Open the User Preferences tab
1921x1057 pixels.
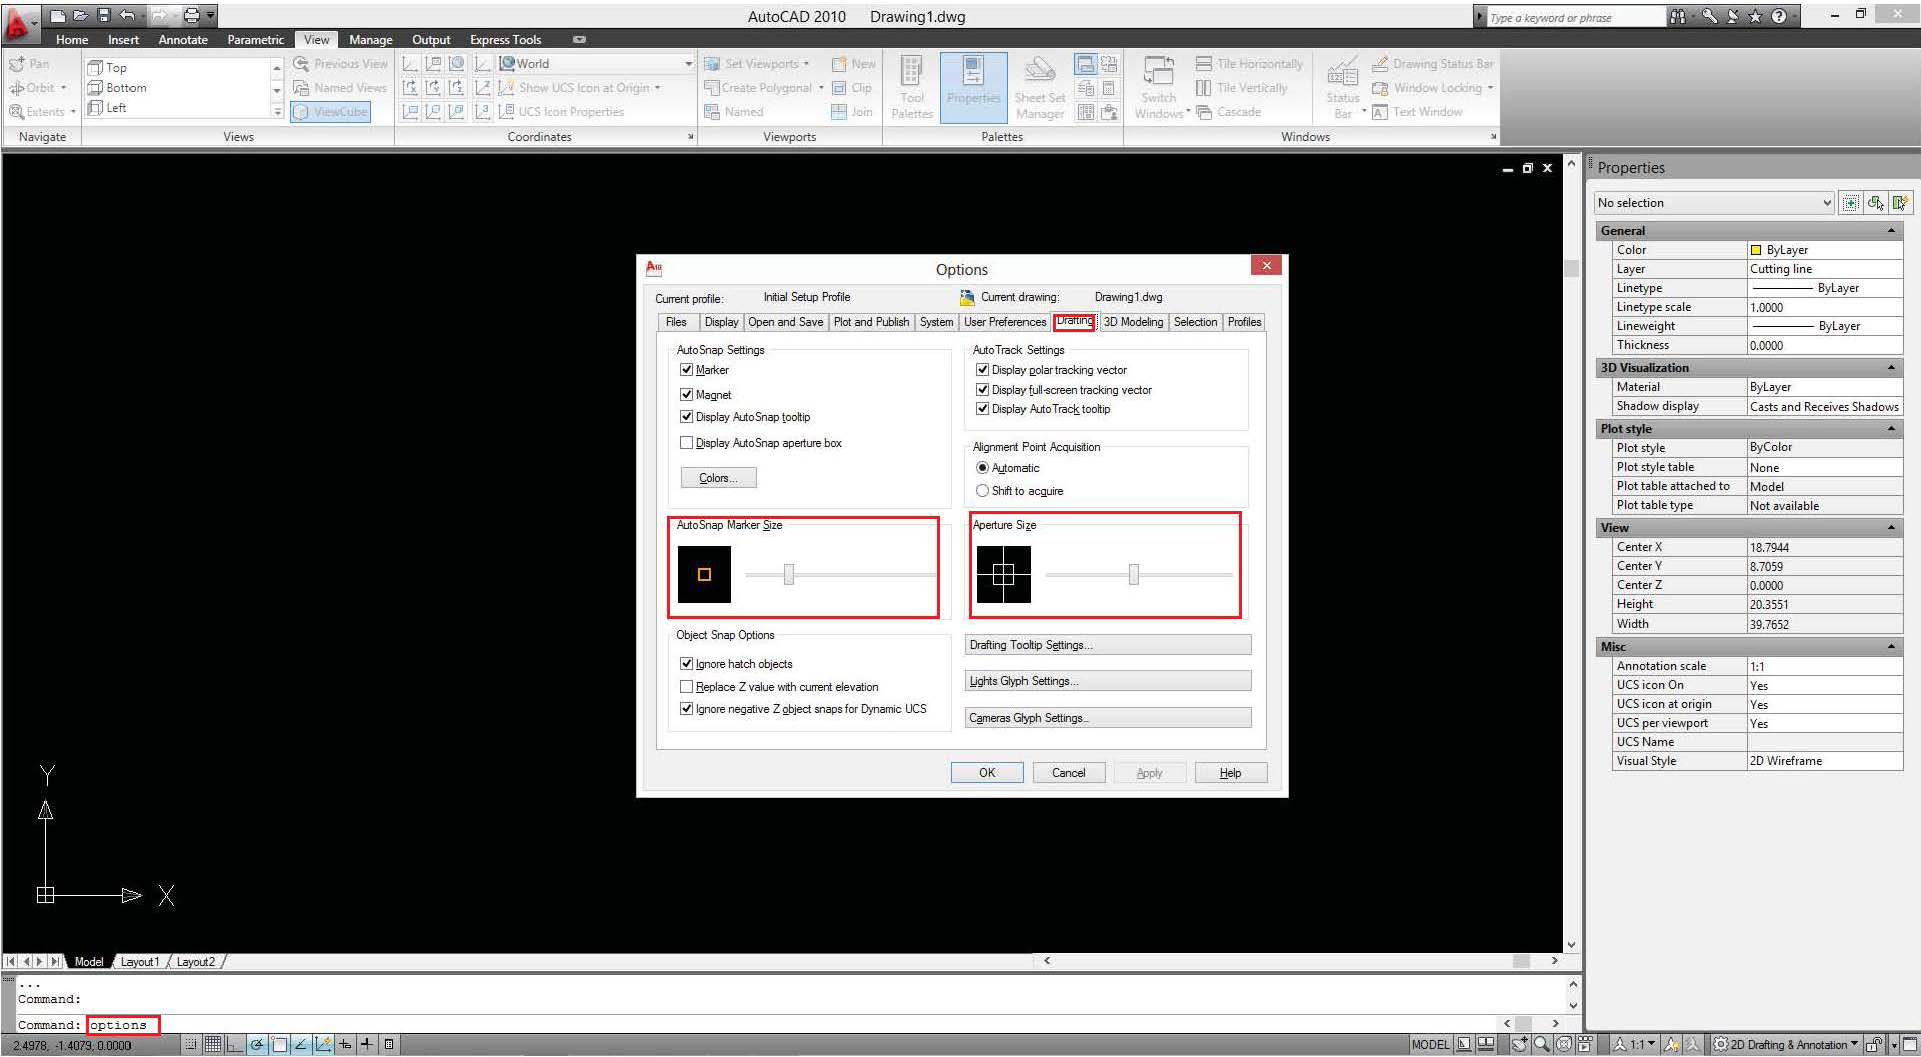pyautogui.click(x=1004, y=322)
